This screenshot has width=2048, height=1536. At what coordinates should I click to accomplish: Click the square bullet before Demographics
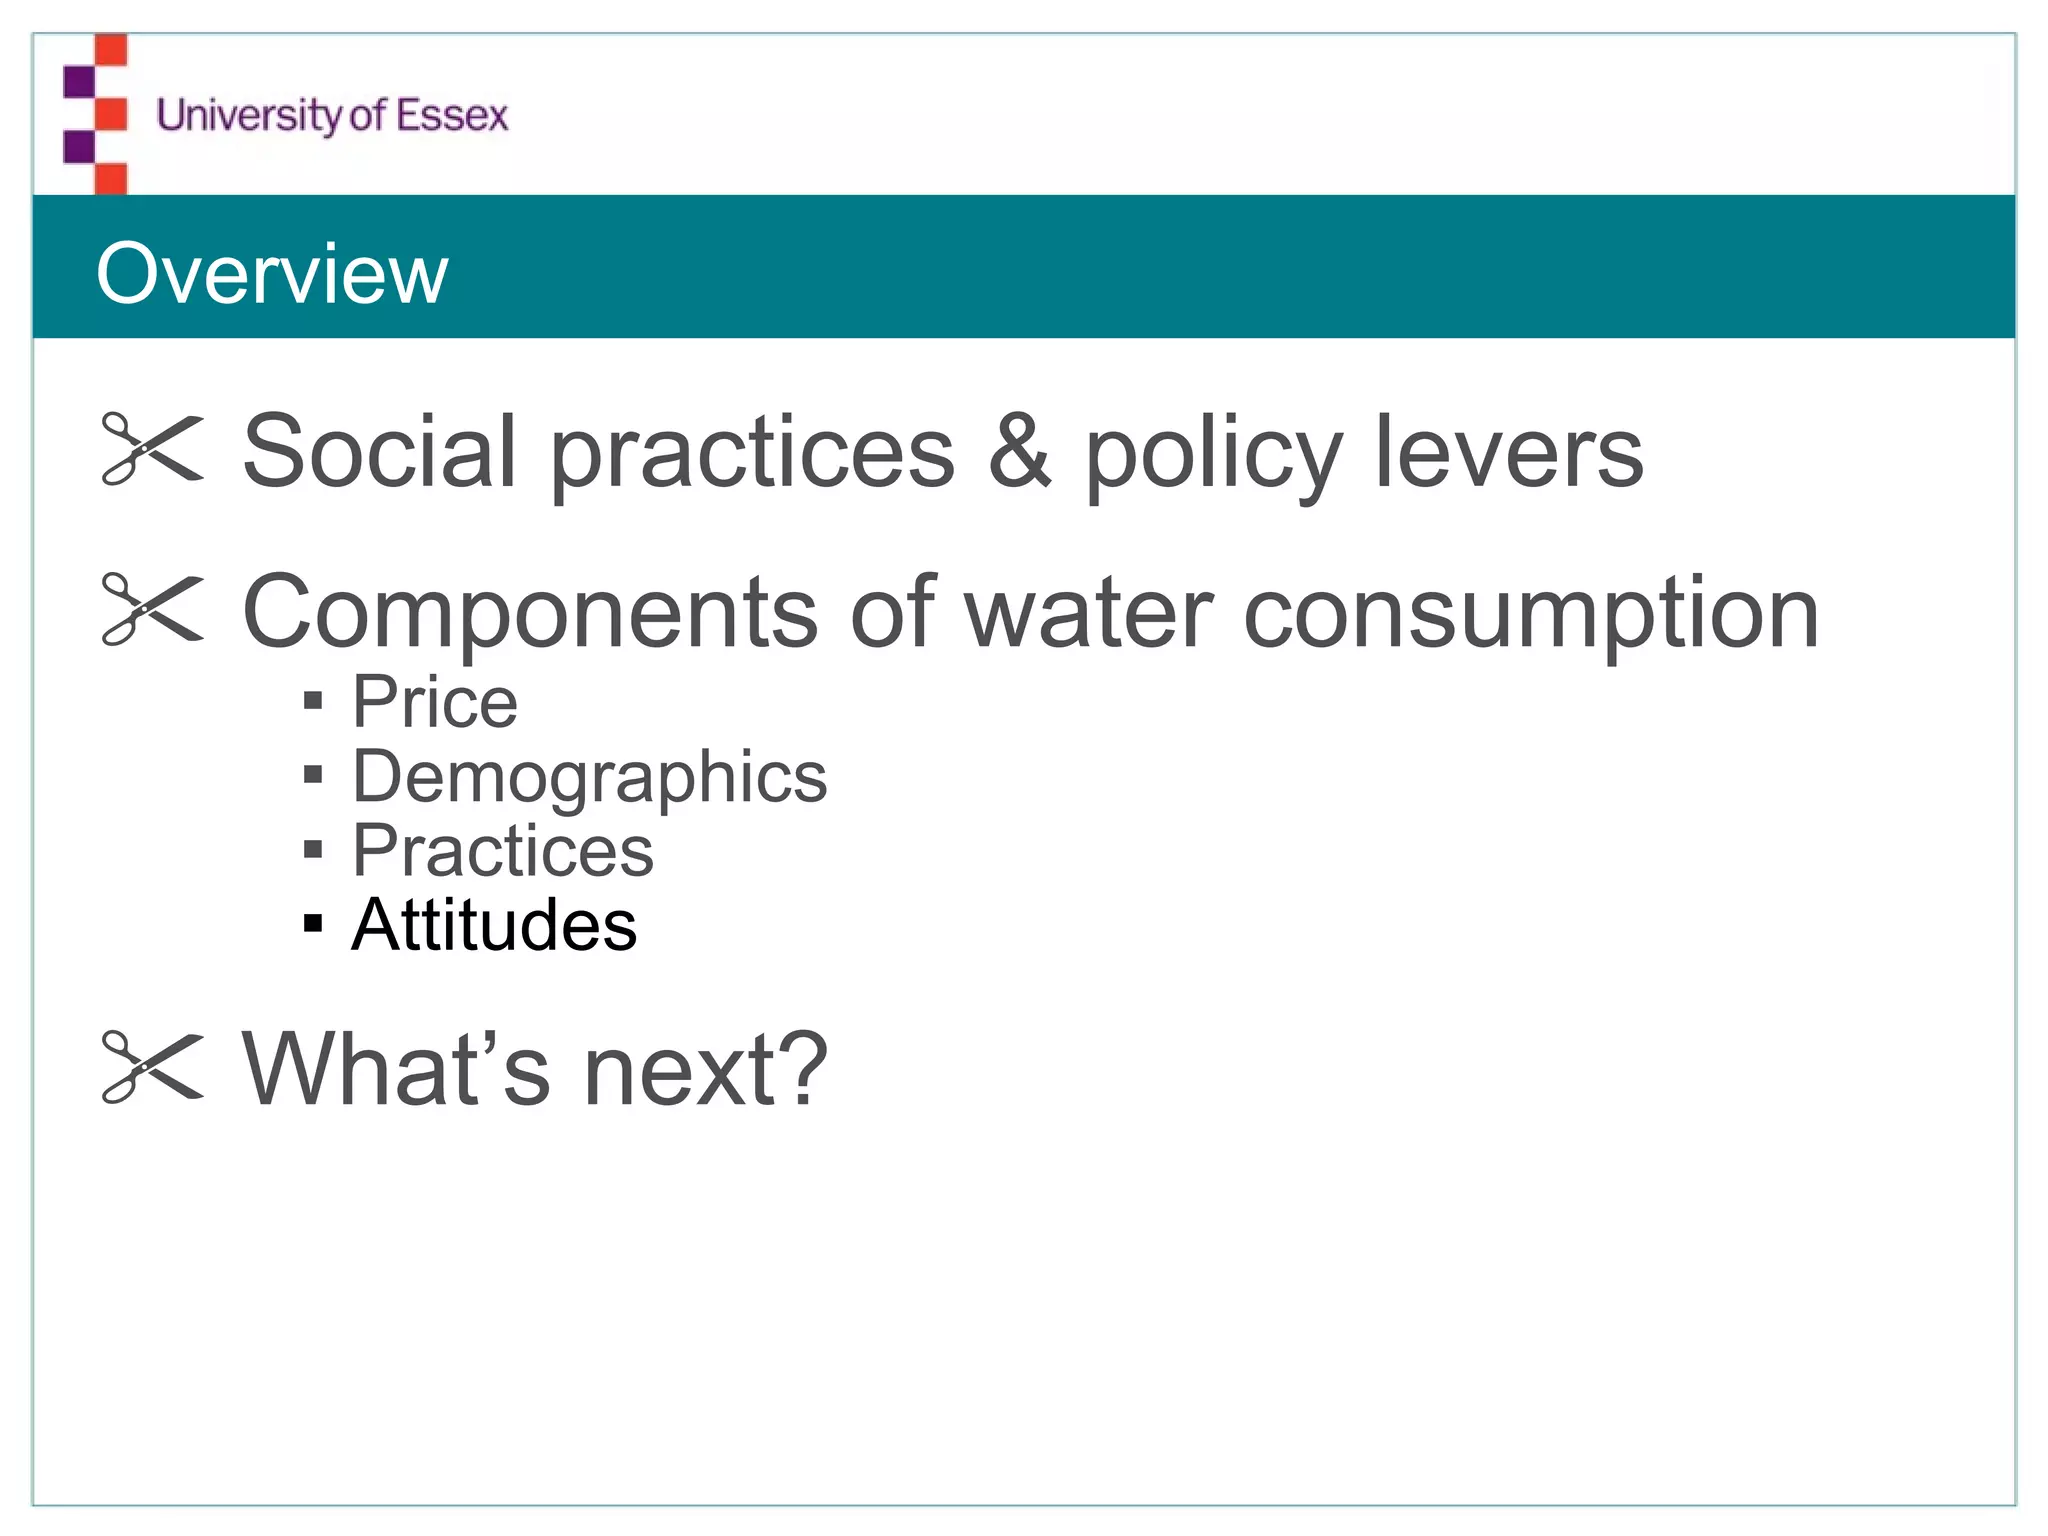click(313, 775)
